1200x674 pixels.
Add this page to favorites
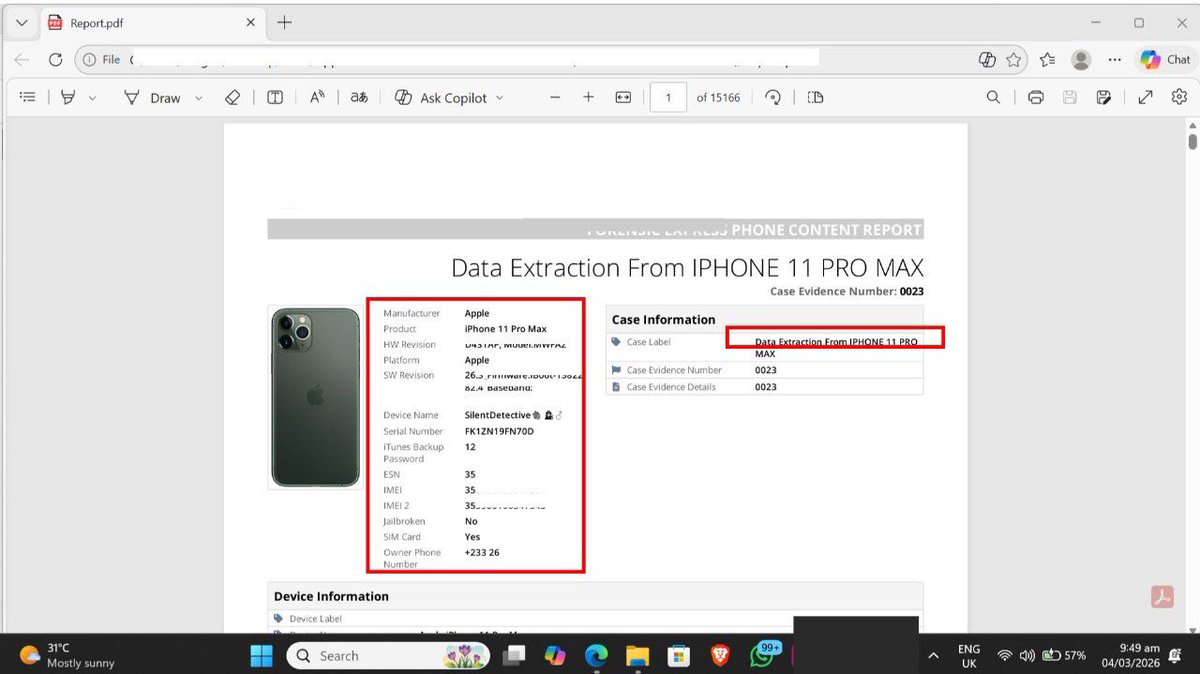tap(1014, 60)
